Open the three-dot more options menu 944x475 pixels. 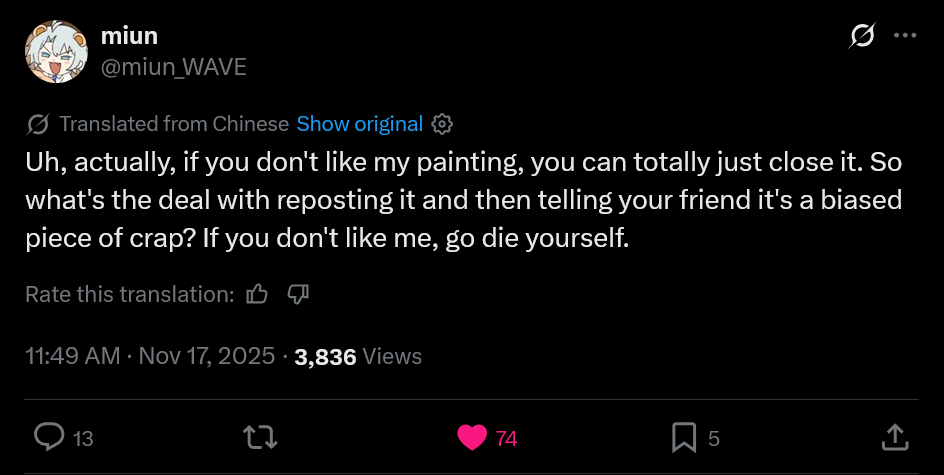pyautogui.click(x=905, y=36)
